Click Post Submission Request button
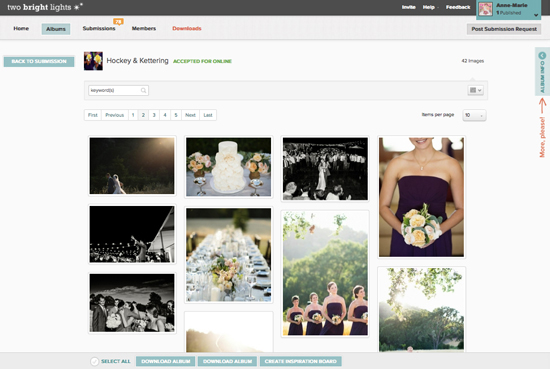 (x=504, y=29)
